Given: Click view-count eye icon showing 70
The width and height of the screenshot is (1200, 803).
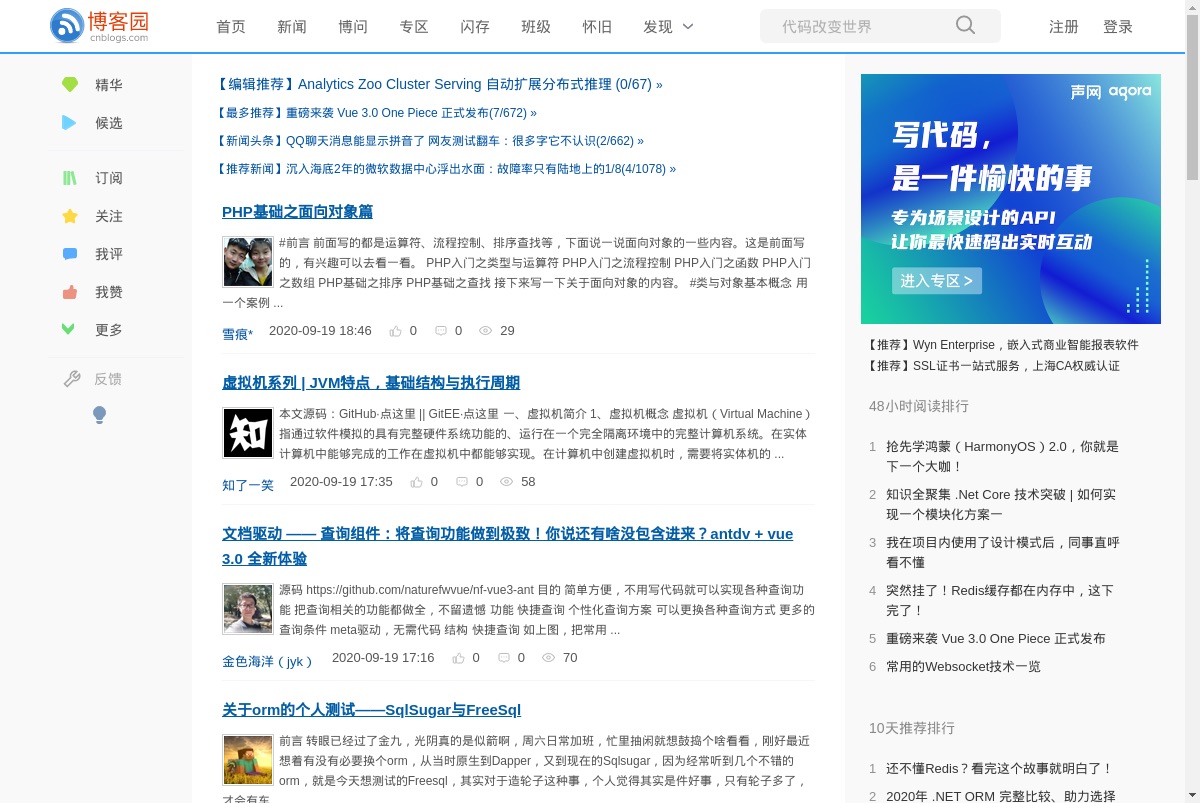Looking at the screenshot, I should pos(549,657).
